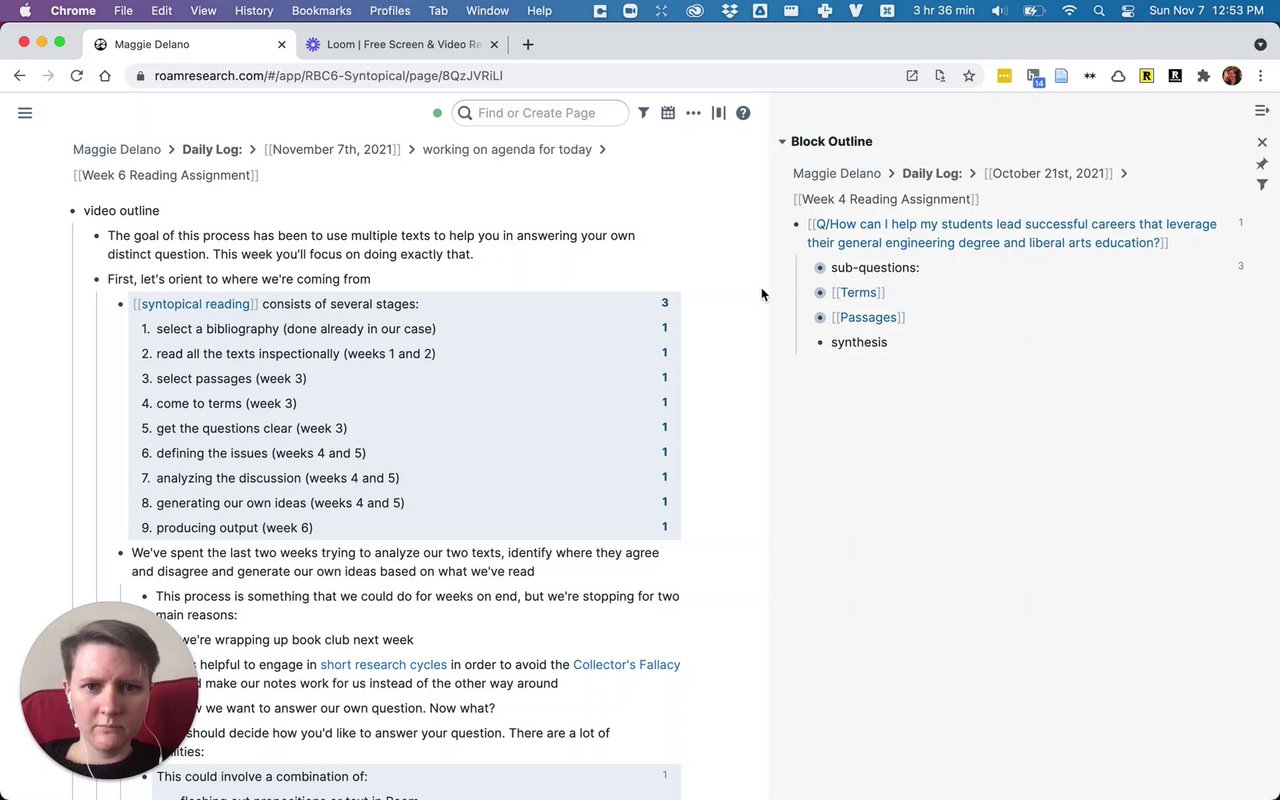Click the filter icon in Roam top bar
This screenshot has width=1280, height=800.
point(643,113)
